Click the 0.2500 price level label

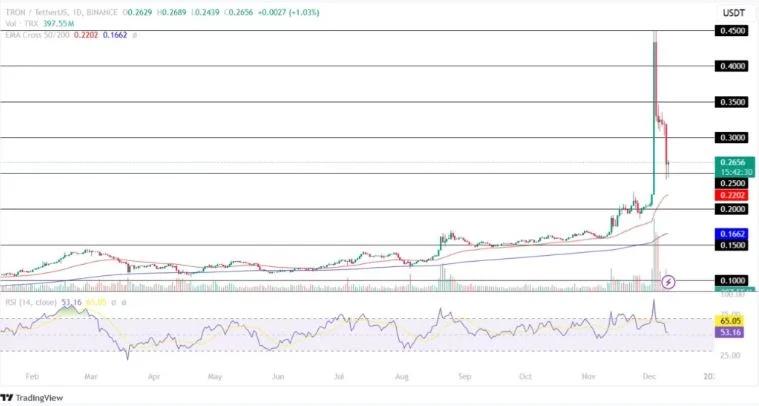coord(732,183)
